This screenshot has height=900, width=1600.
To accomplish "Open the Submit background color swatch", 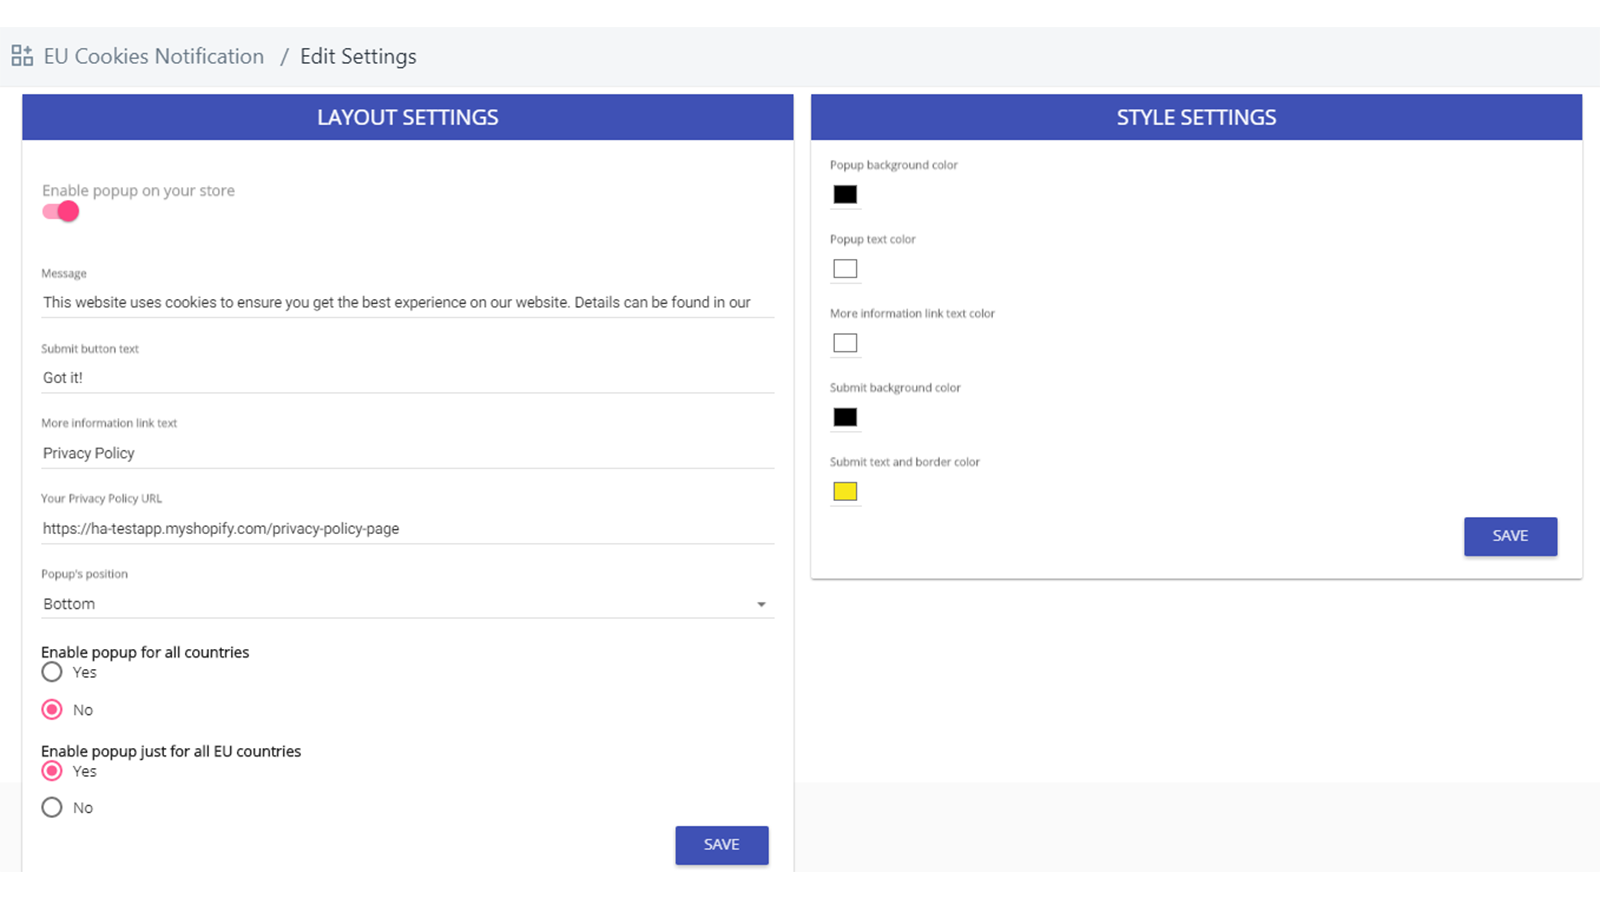I will pos(845,417).
